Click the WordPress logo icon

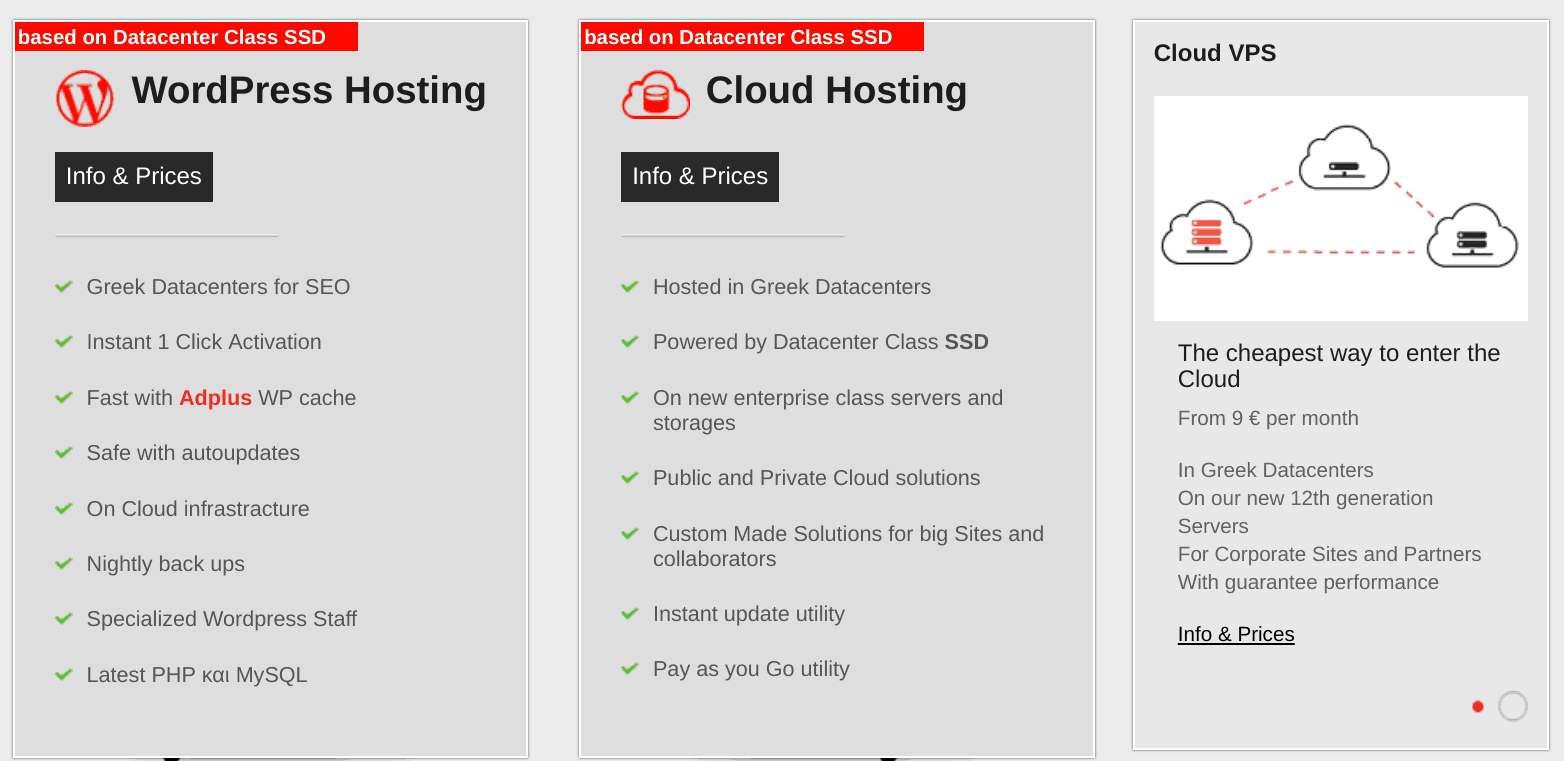85,98
